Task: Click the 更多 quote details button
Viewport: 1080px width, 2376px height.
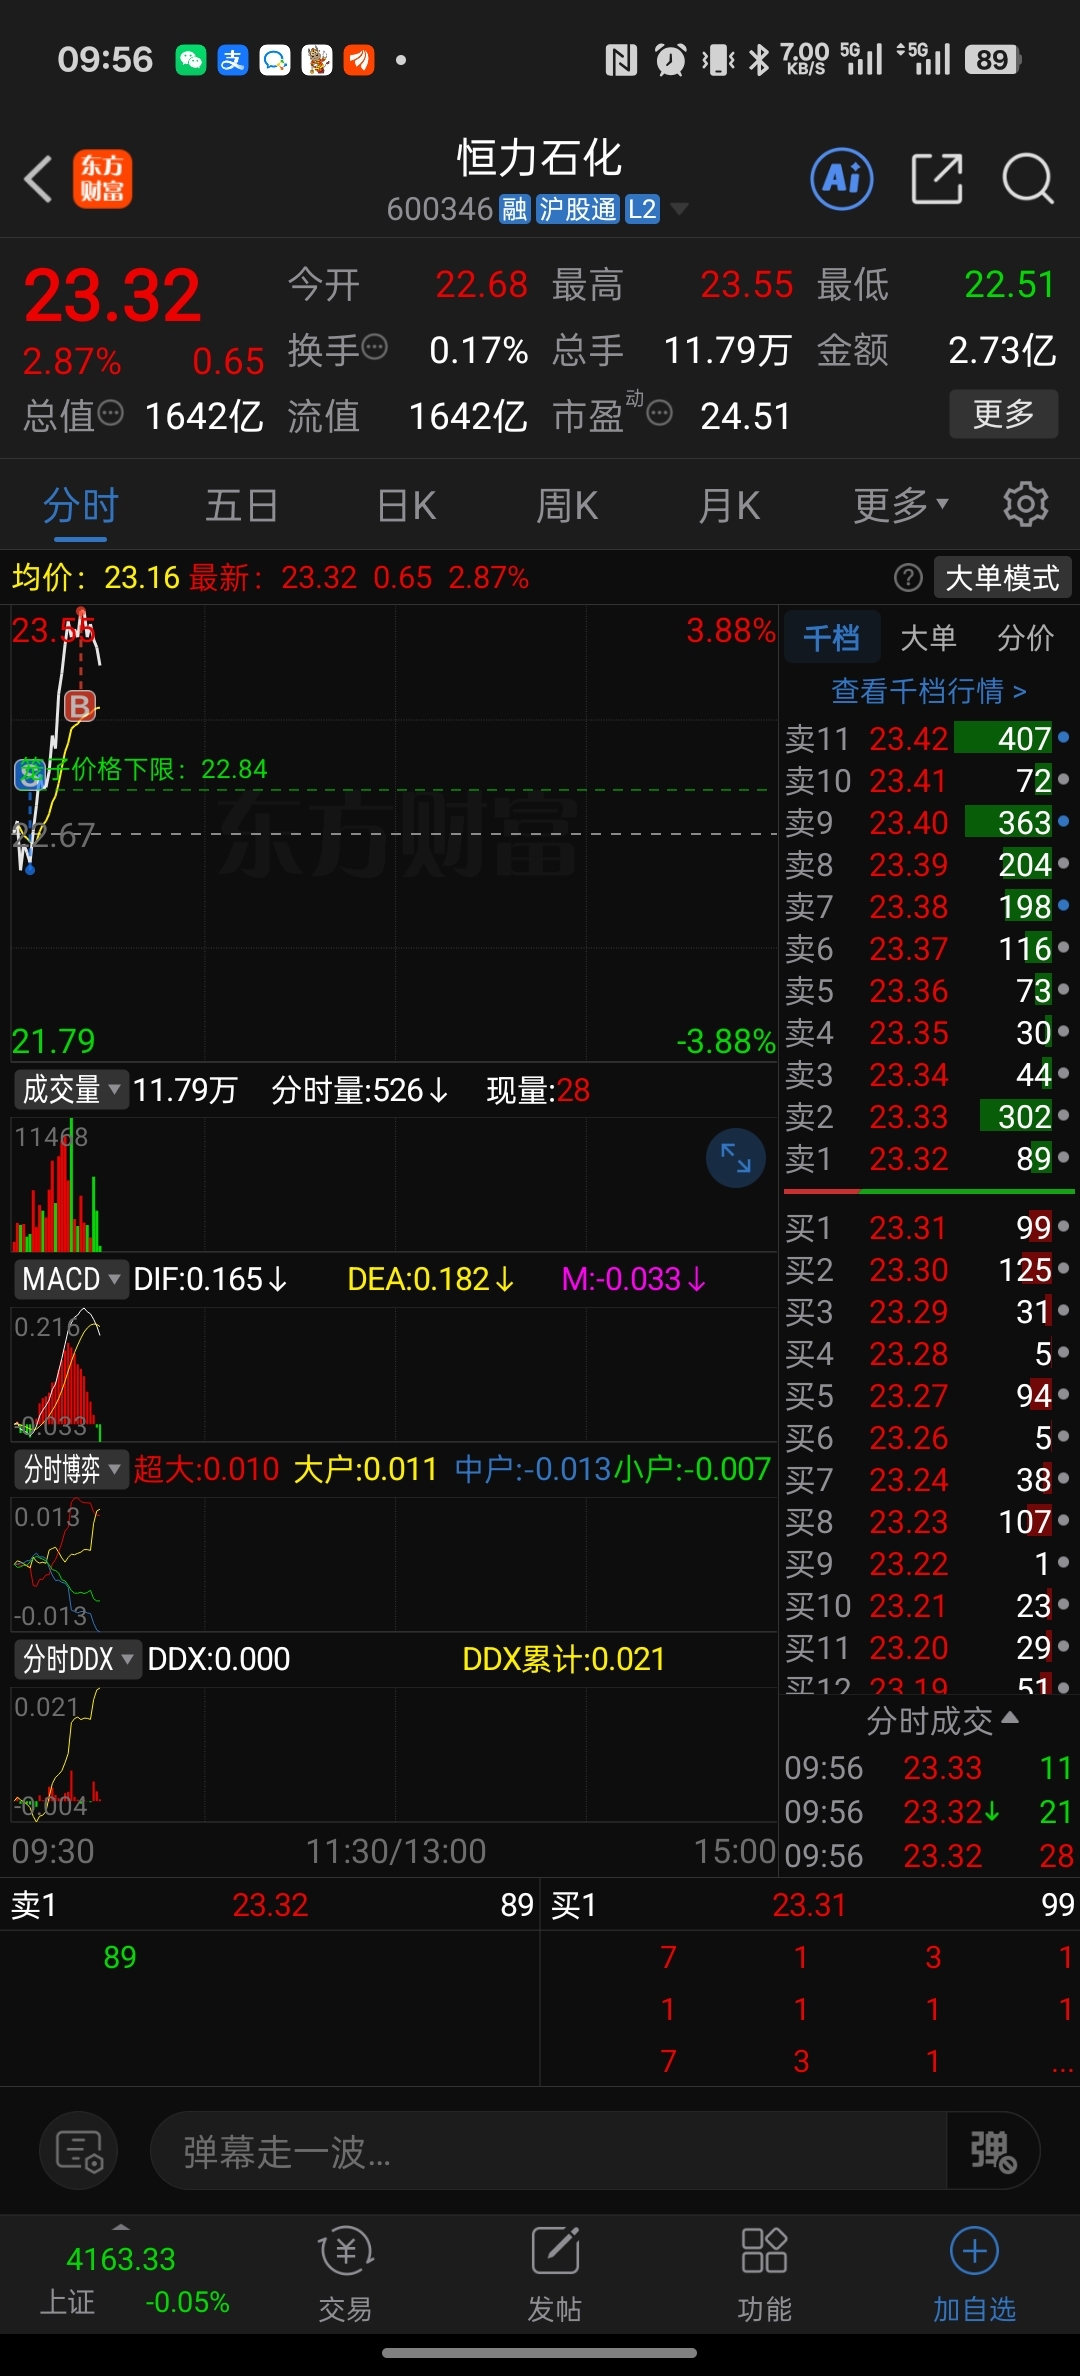Action: (1003, 413)
